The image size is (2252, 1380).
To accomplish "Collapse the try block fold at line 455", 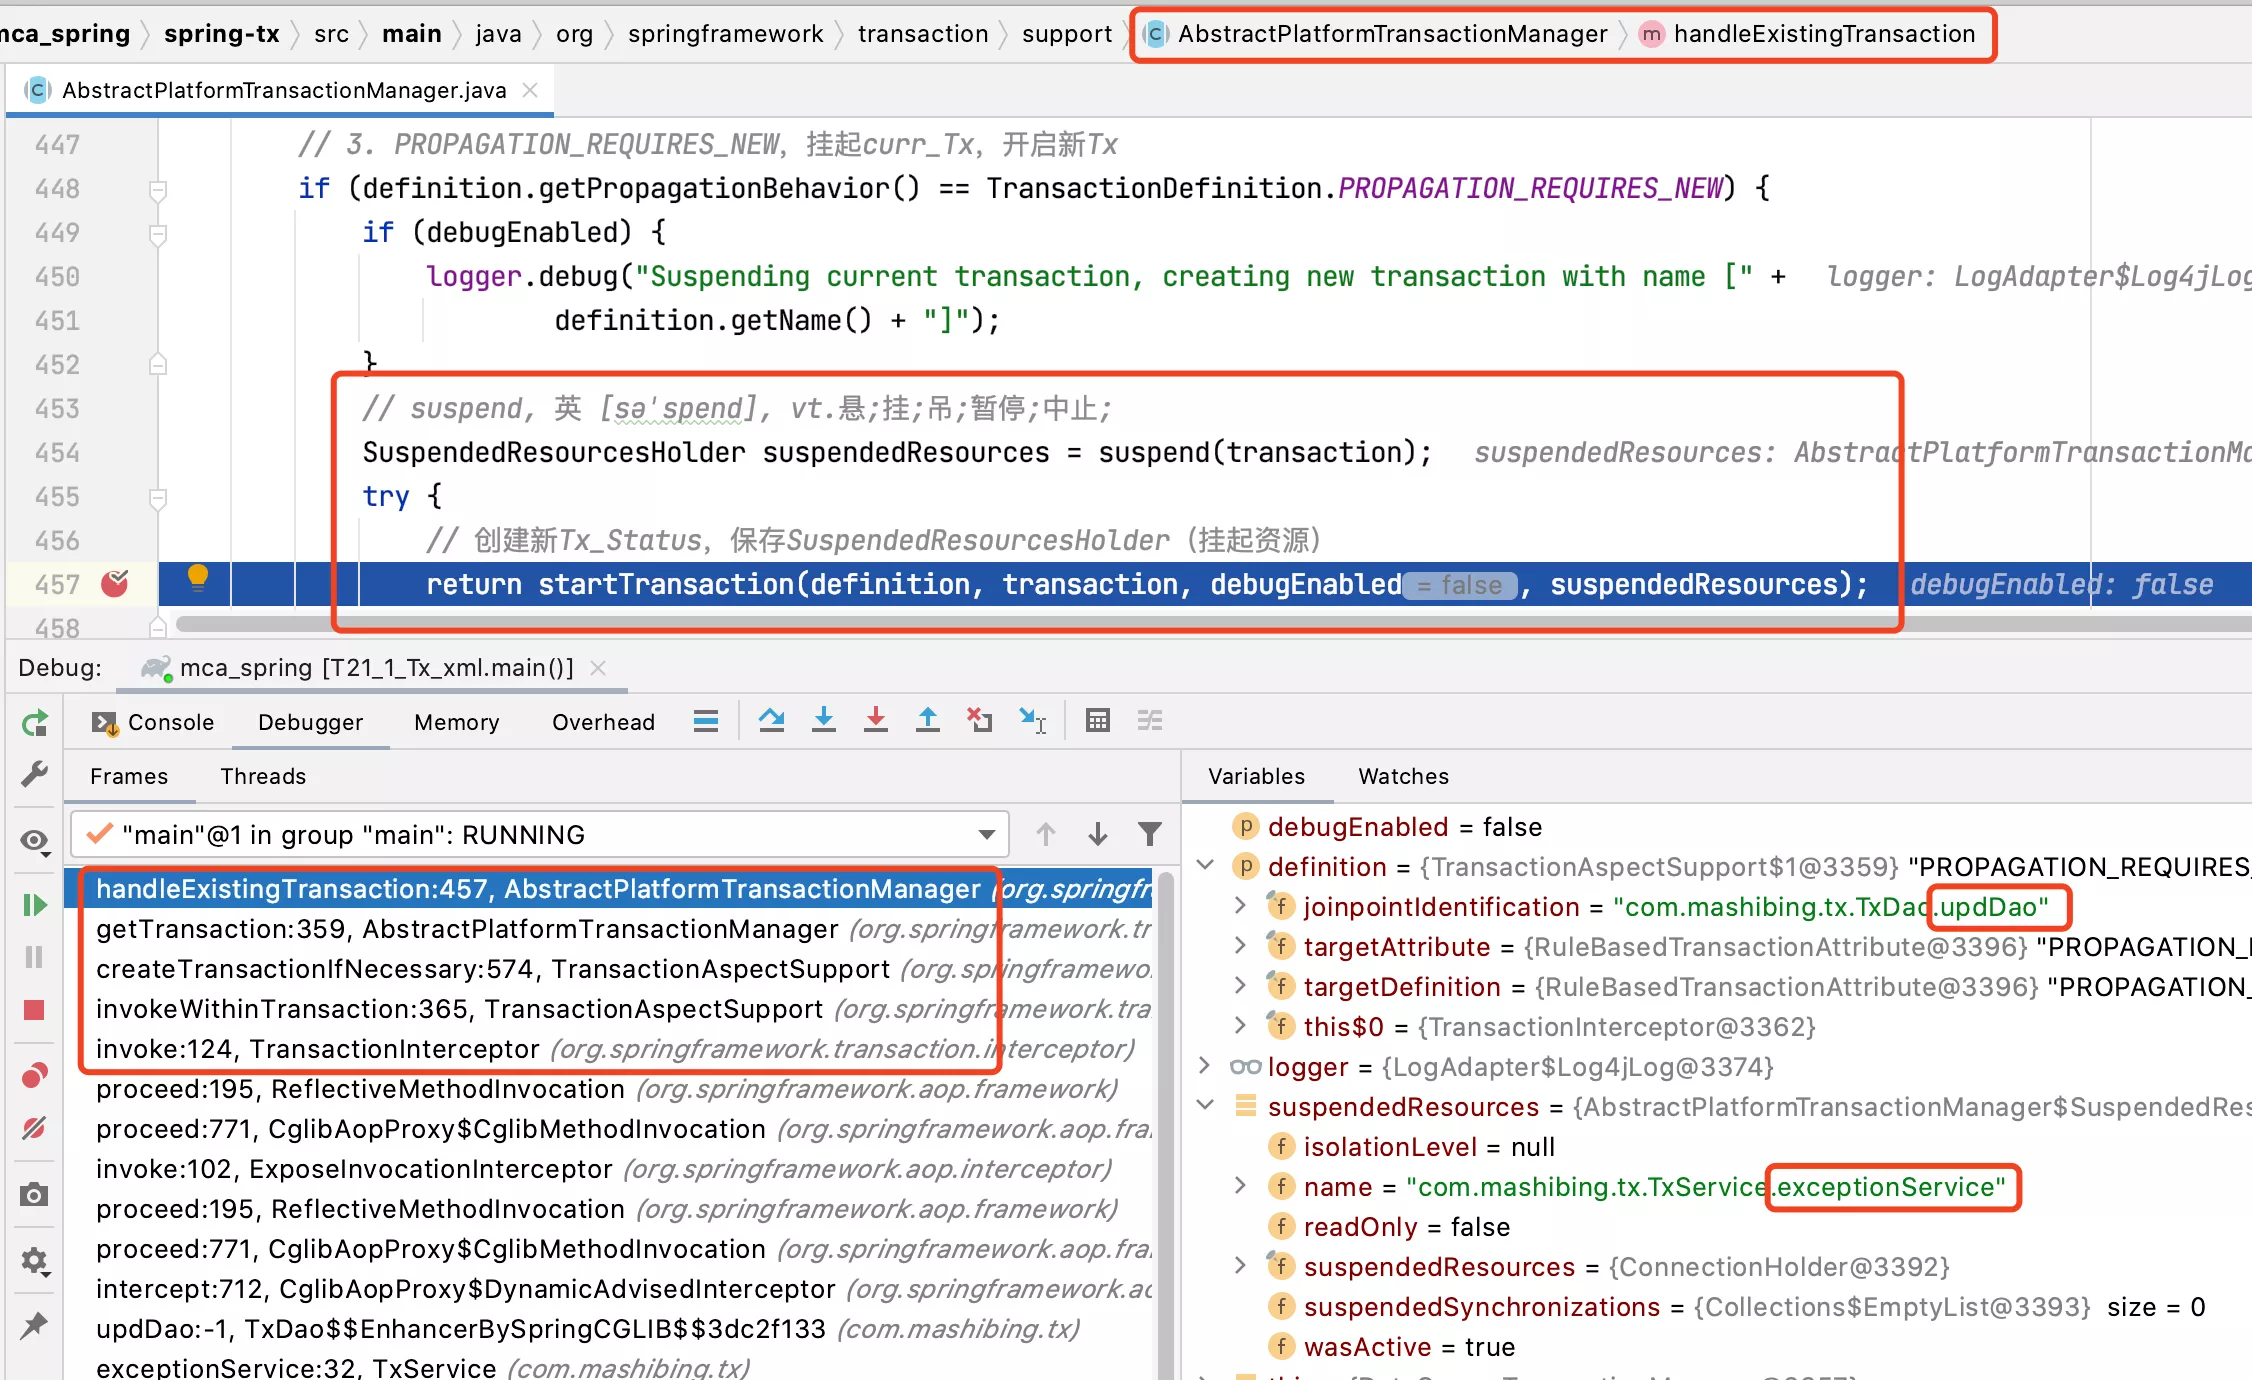I will (158, 497).
